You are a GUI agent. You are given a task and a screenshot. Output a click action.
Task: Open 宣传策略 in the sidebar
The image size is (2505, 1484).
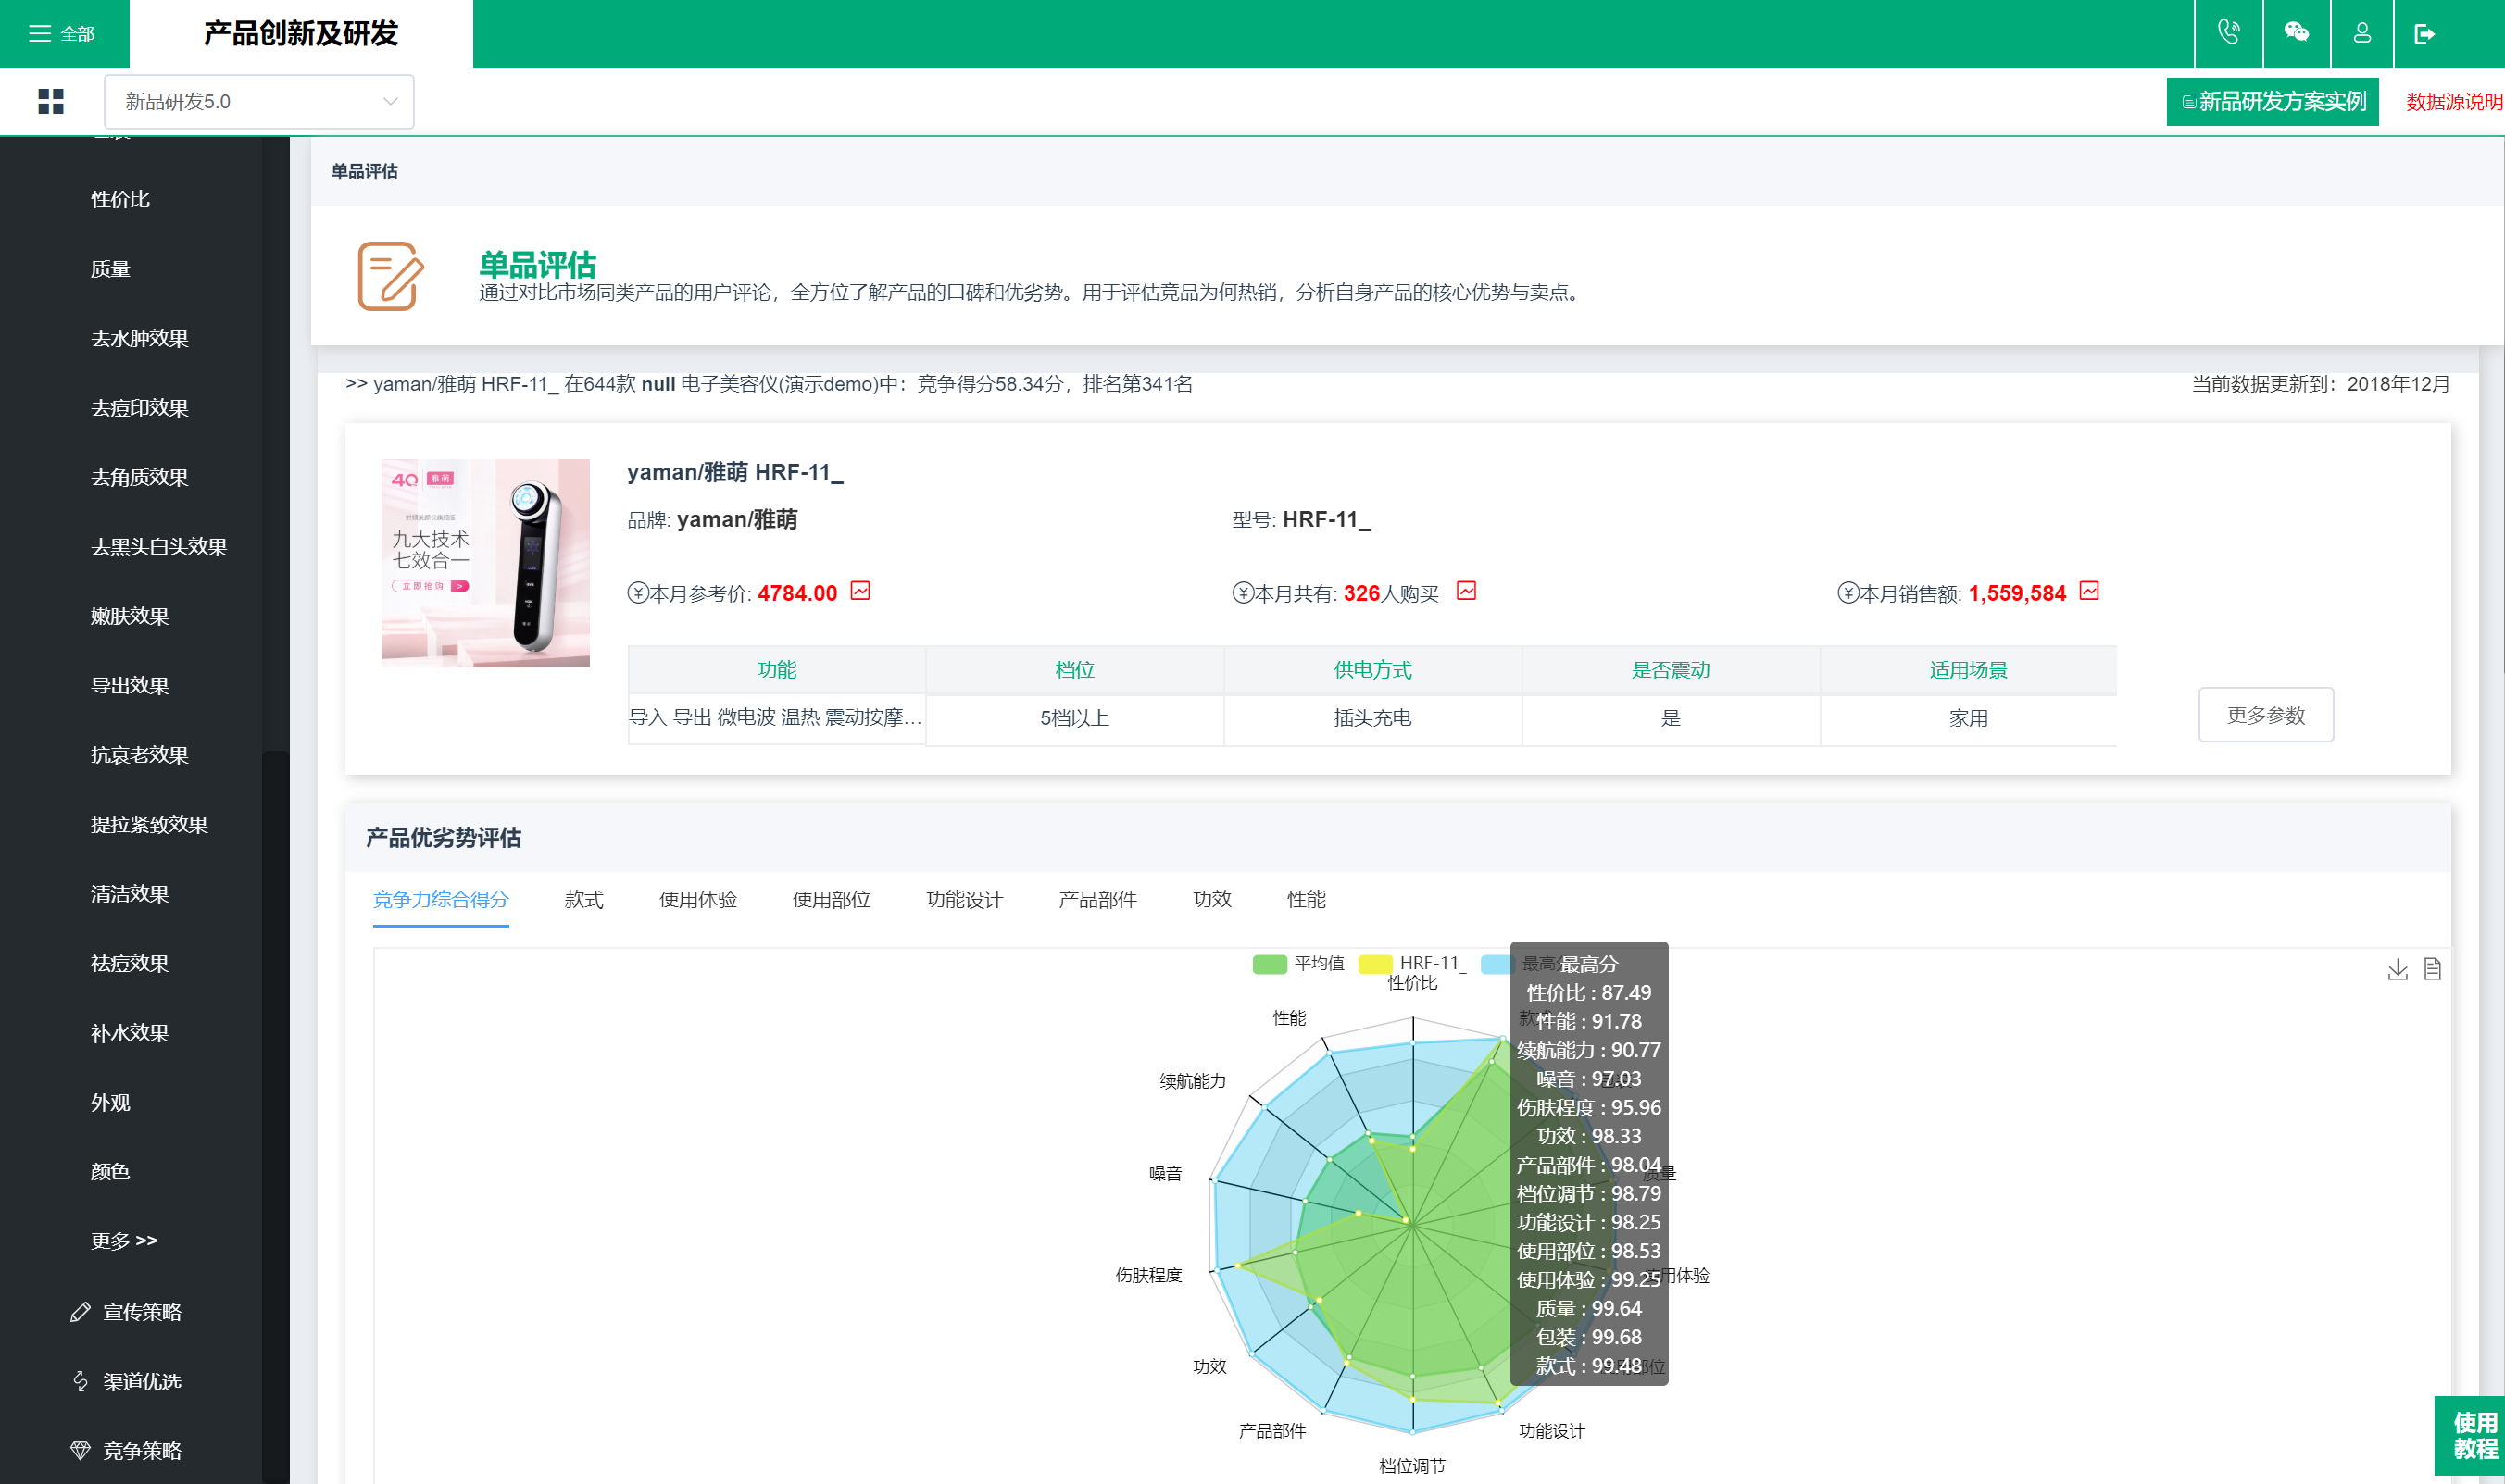142,1312
